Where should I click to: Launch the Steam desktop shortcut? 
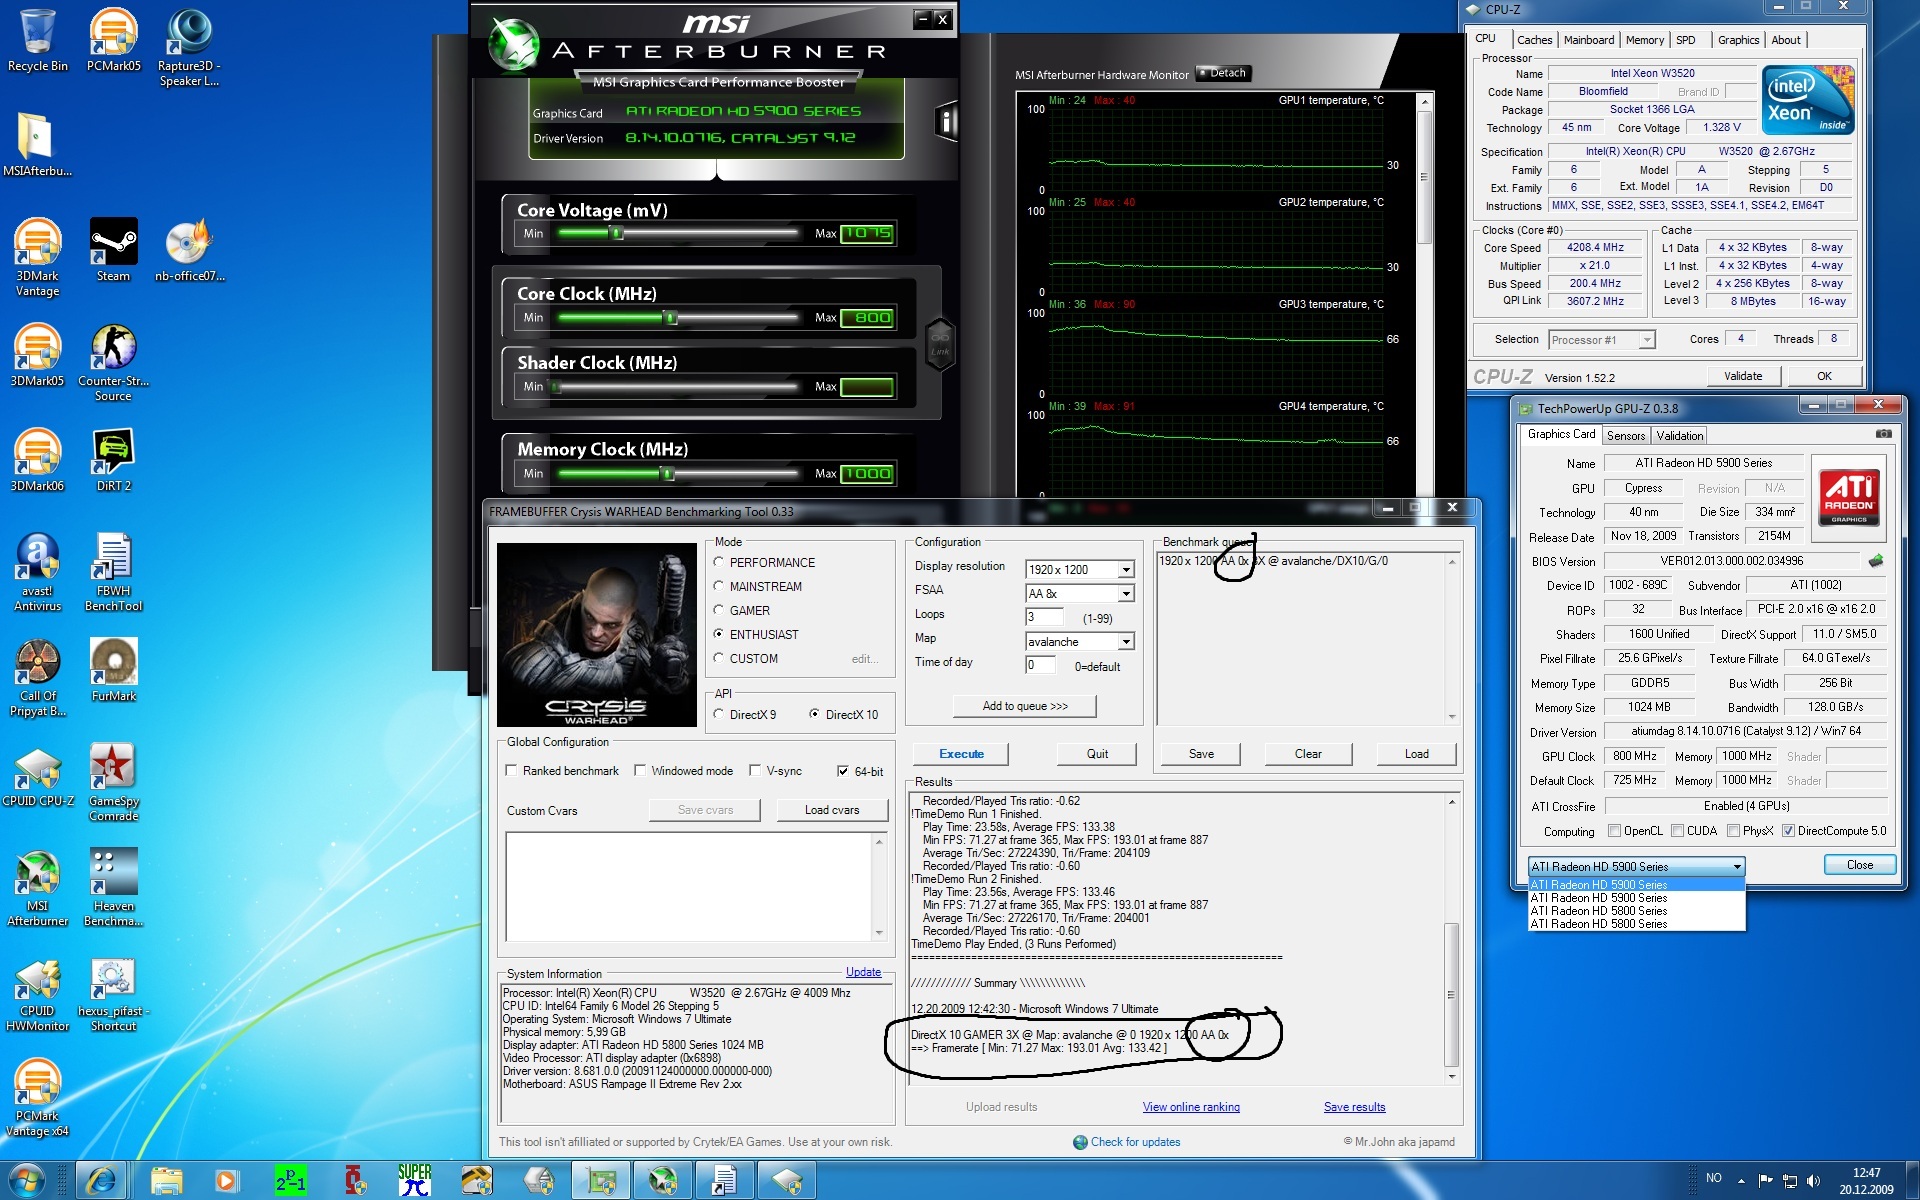pyautogui.click(x=113, y=250)
